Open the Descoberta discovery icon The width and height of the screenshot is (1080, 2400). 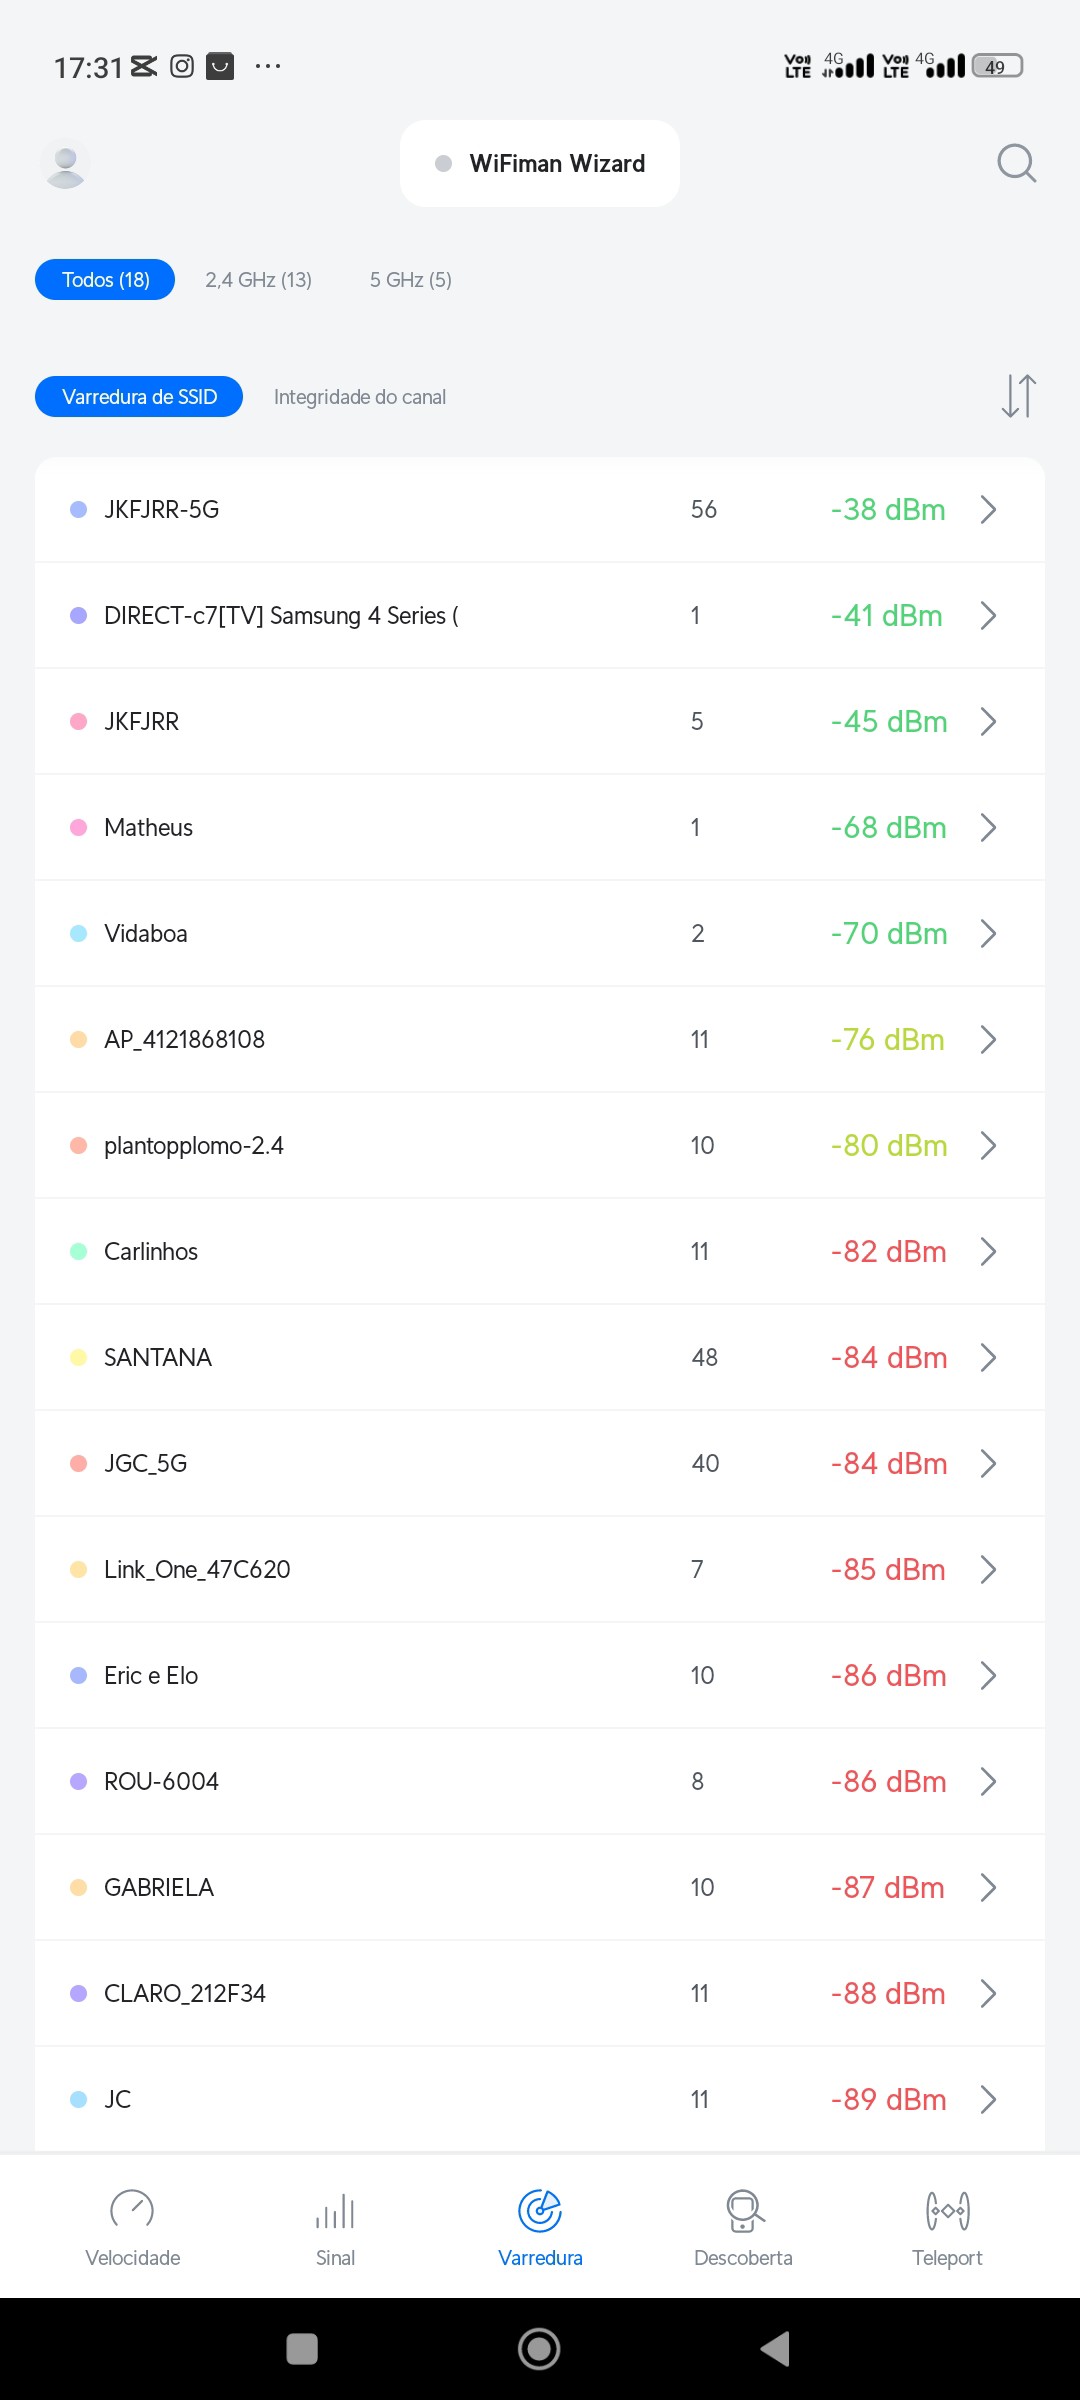click(x=744, y=2211)
